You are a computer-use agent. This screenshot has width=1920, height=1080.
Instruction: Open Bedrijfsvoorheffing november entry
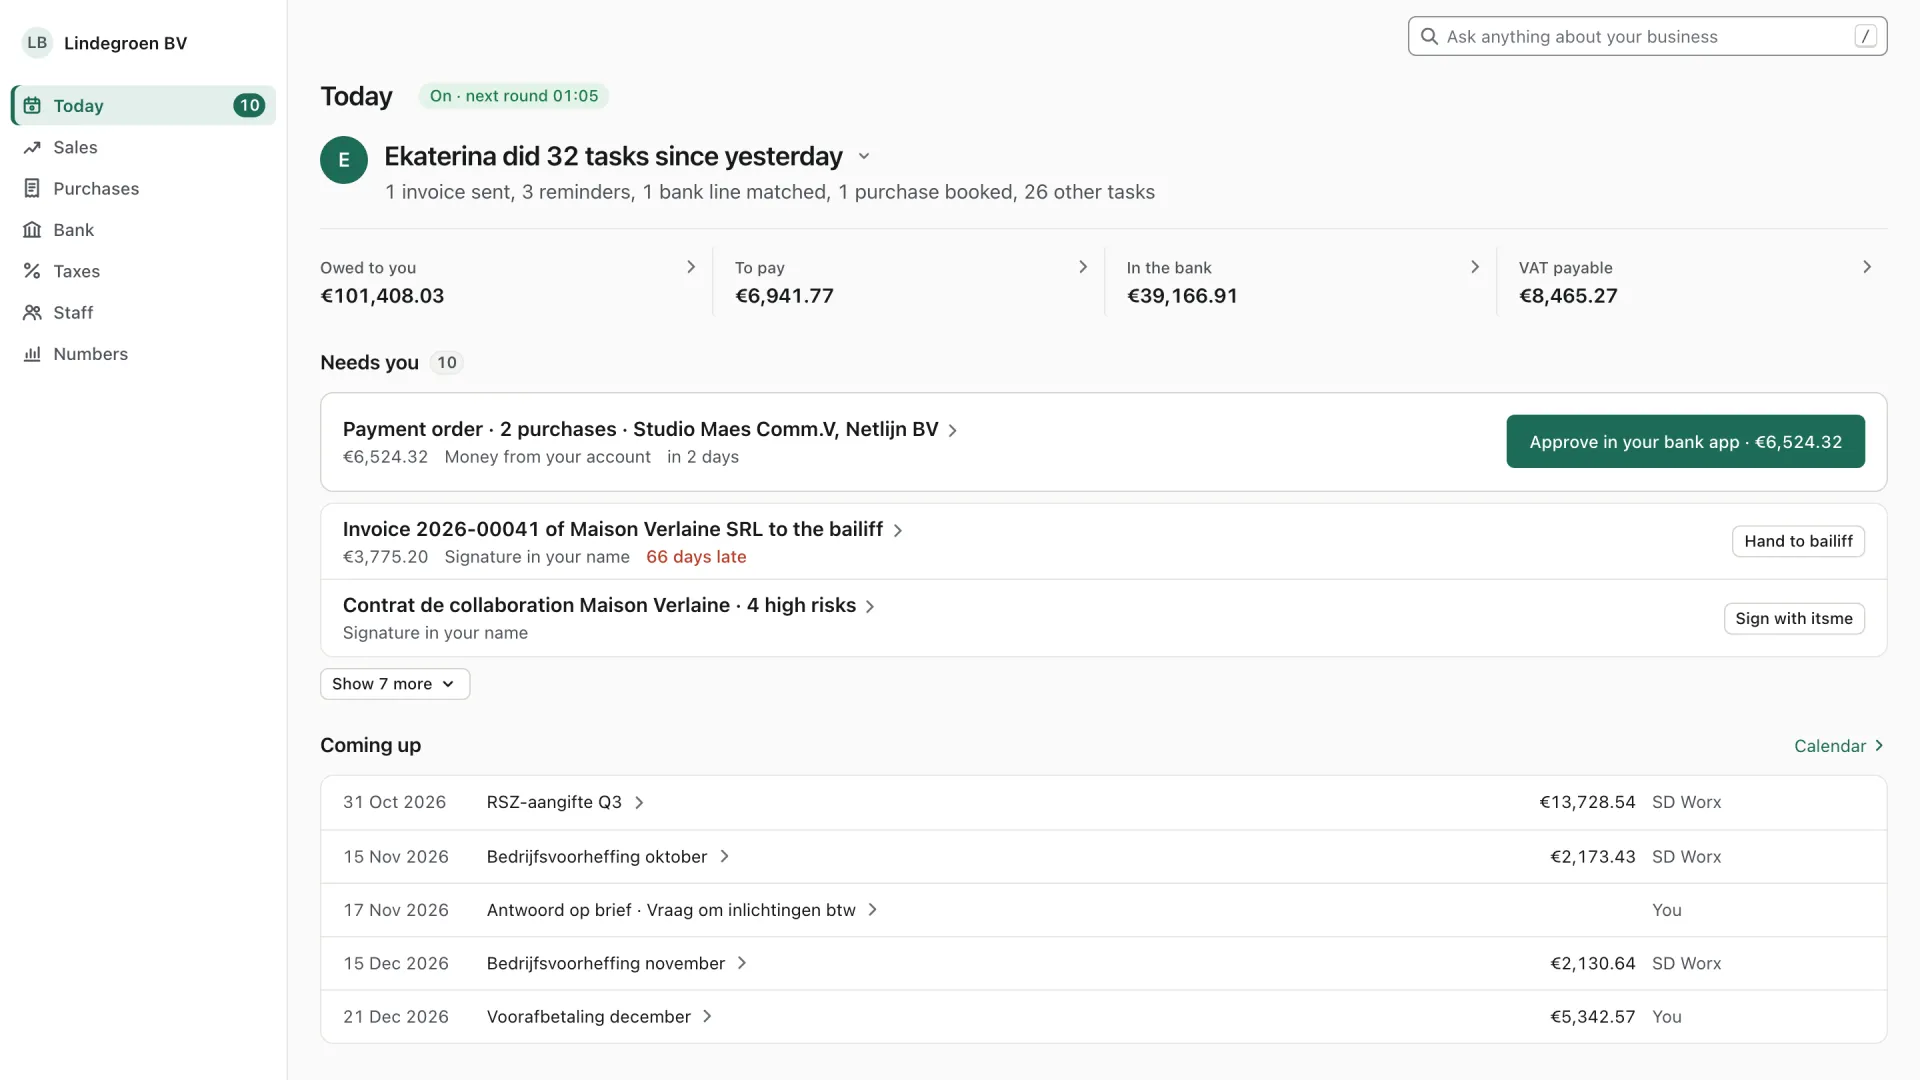(x=1103, y=963)
